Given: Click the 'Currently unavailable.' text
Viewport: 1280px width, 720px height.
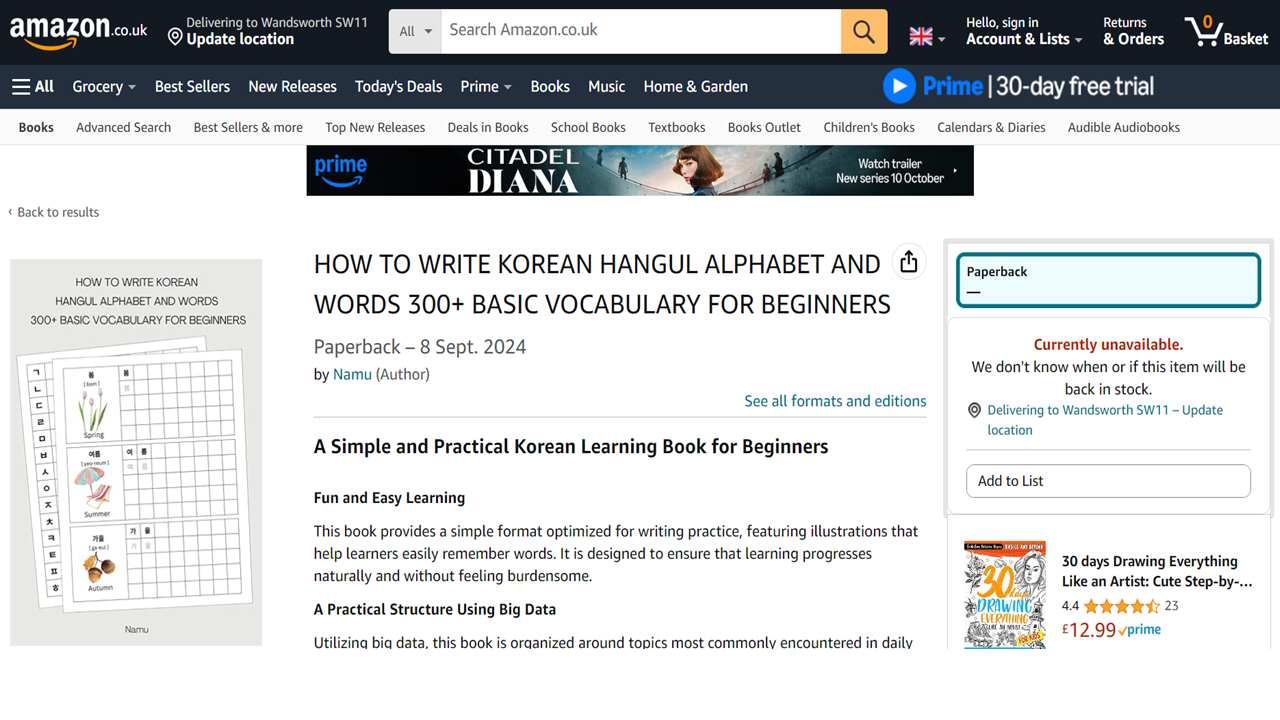Looking at the screenshot, I should click(1108, 344).
